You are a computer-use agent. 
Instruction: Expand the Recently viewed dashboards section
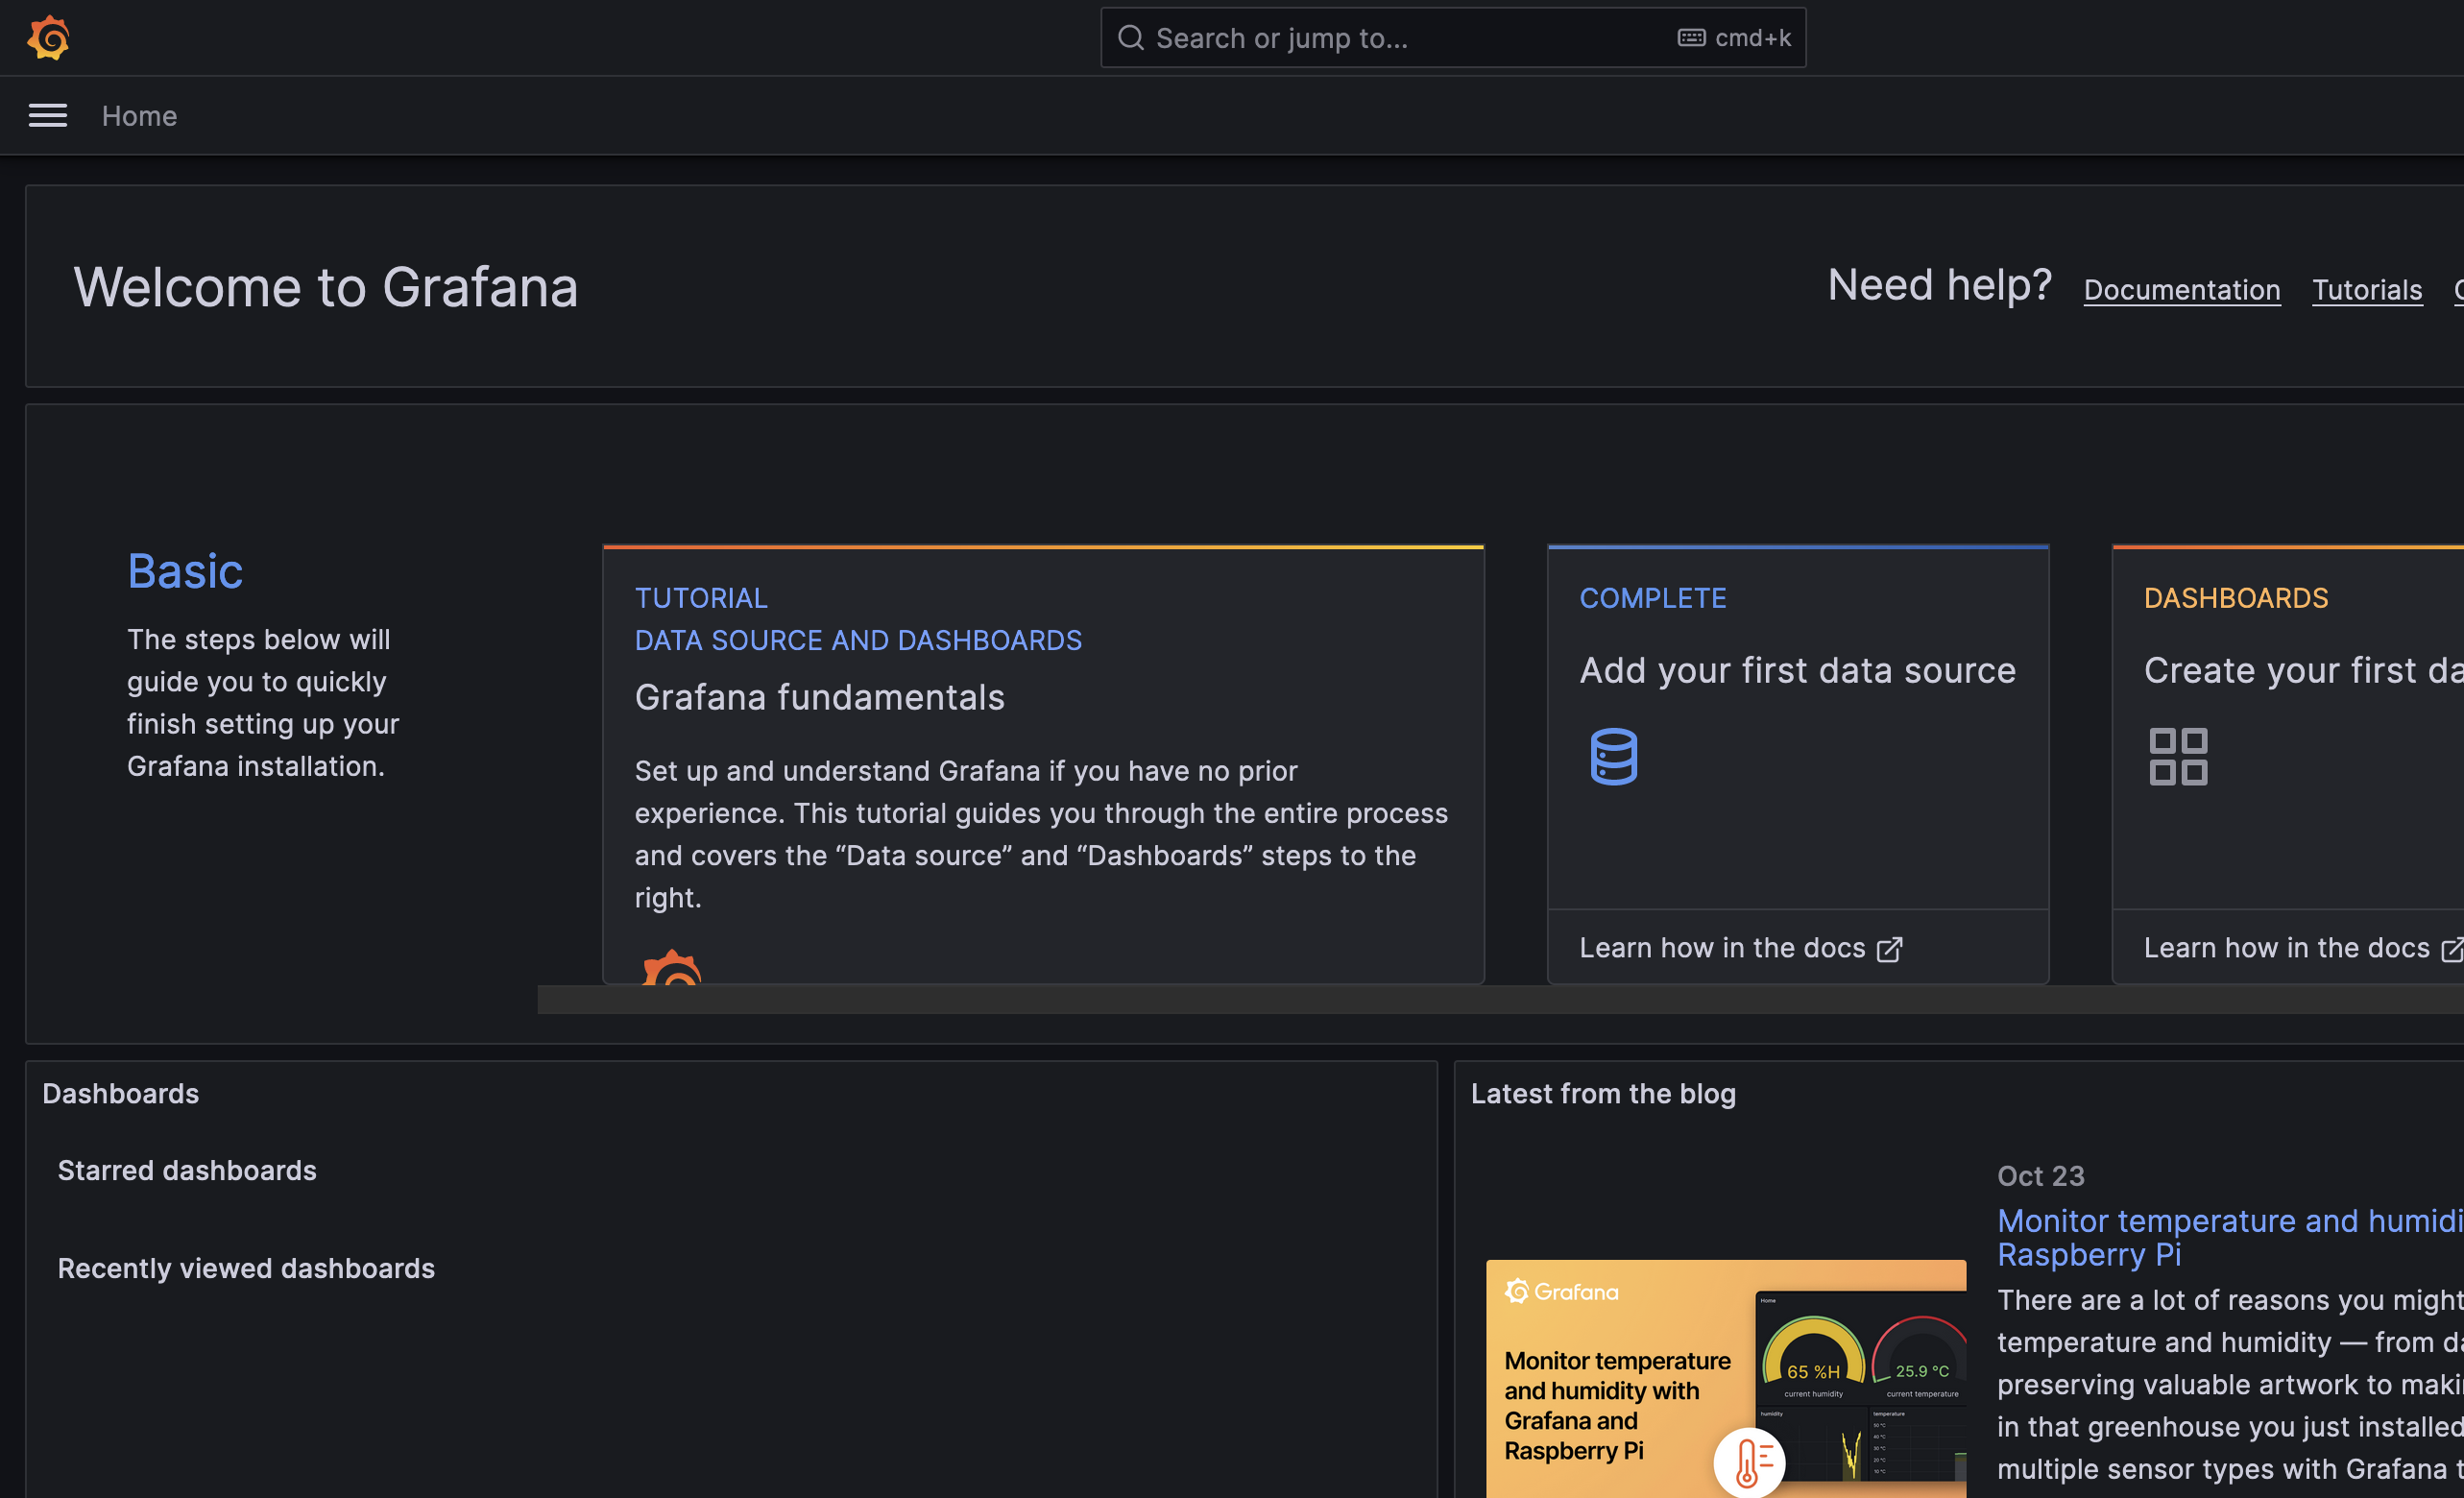coord(245,1268)
